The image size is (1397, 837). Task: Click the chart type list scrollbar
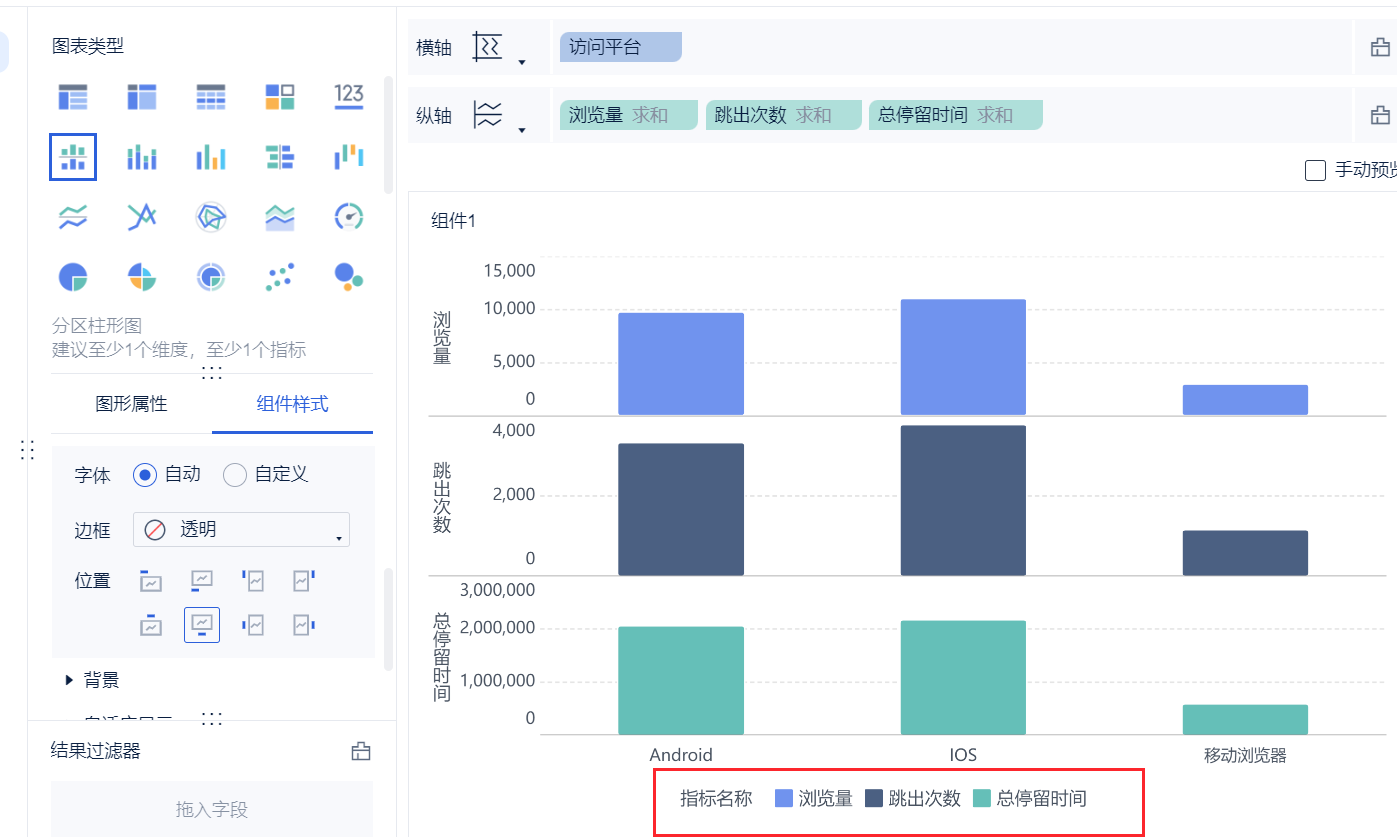click(388, 134)
